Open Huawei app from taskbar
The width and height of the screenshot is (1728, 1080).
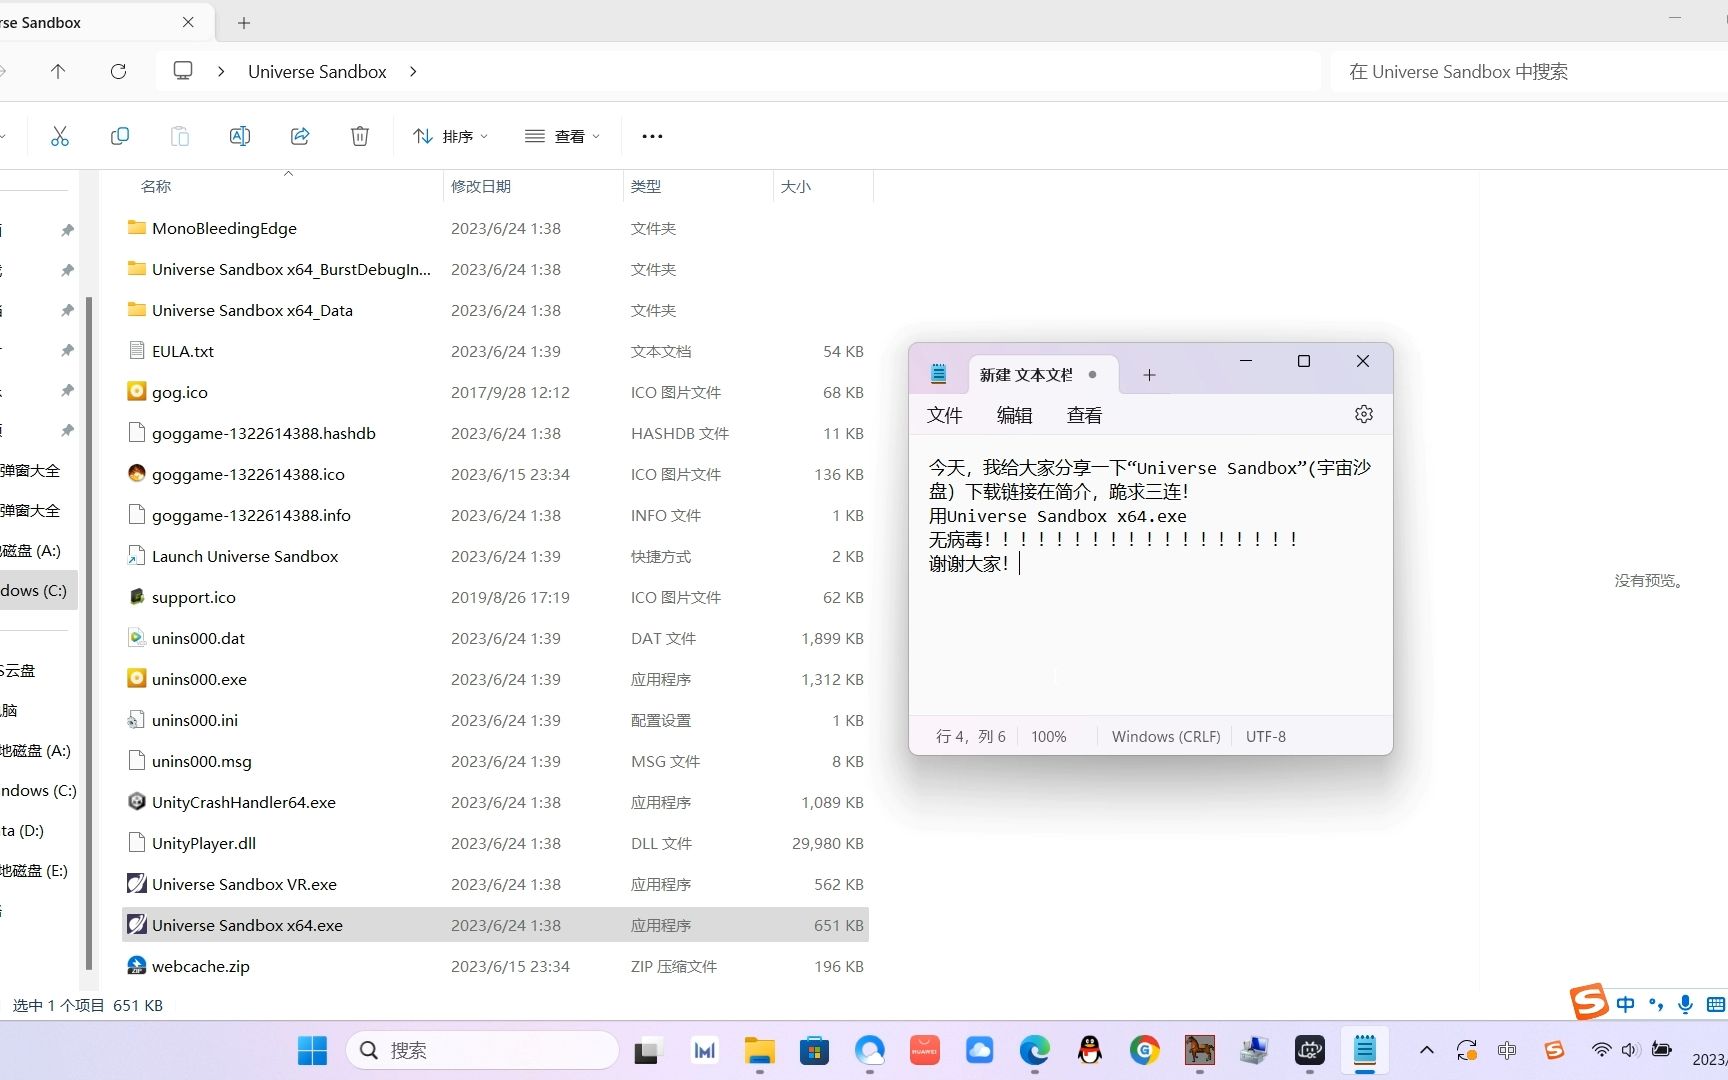point(924,1050)
